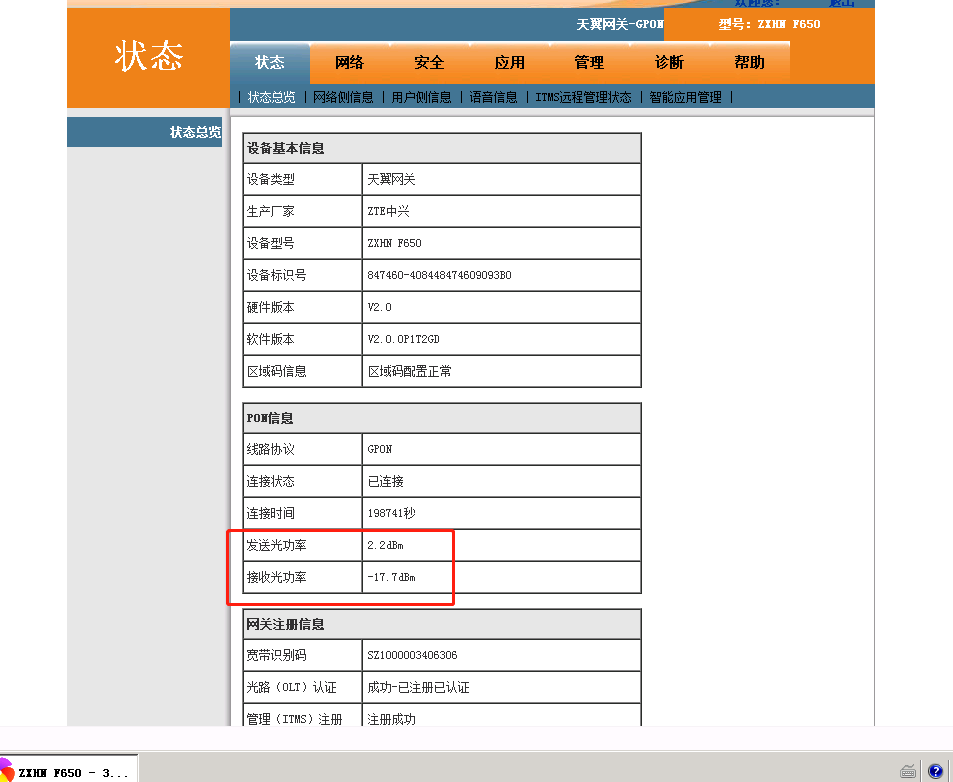Open the 网络侧信息 submenu link
This screenshot has height=782, width=953.
[343, 97]
